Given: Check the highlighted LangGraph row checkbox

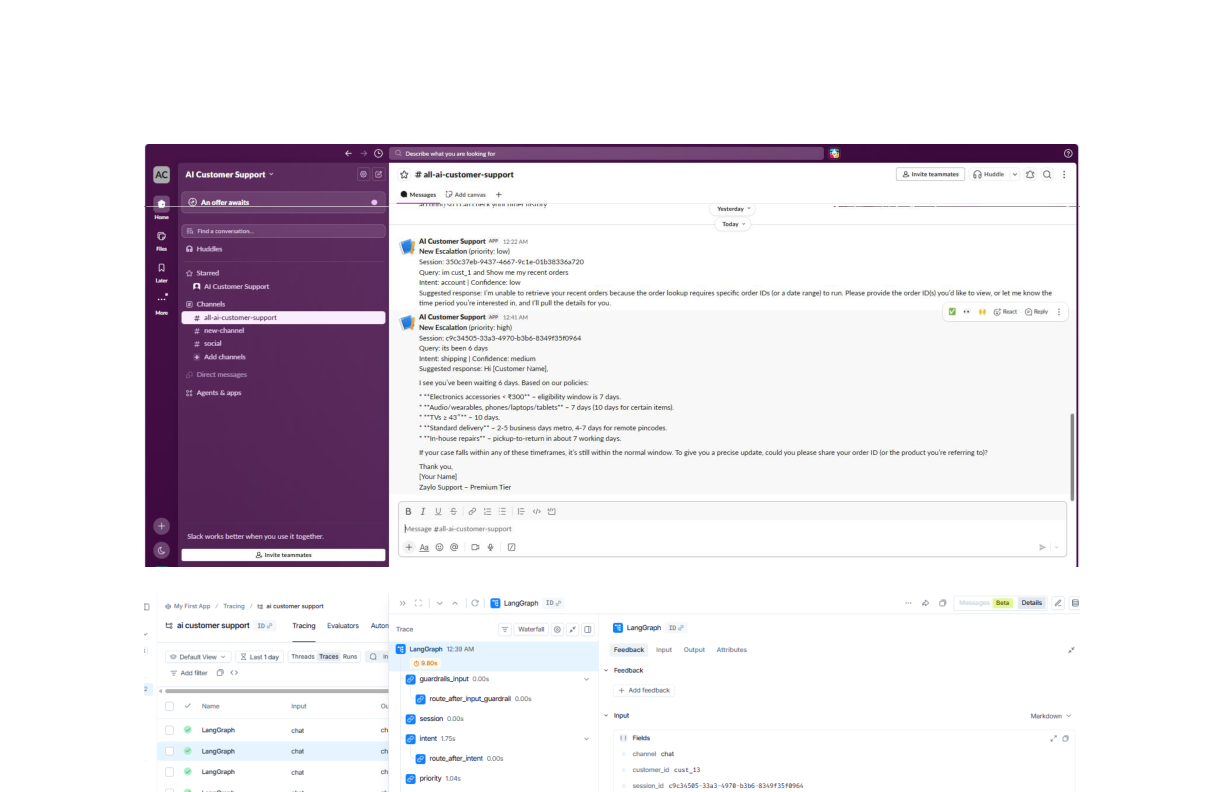Looking at the screenshot, I should 170,751.
